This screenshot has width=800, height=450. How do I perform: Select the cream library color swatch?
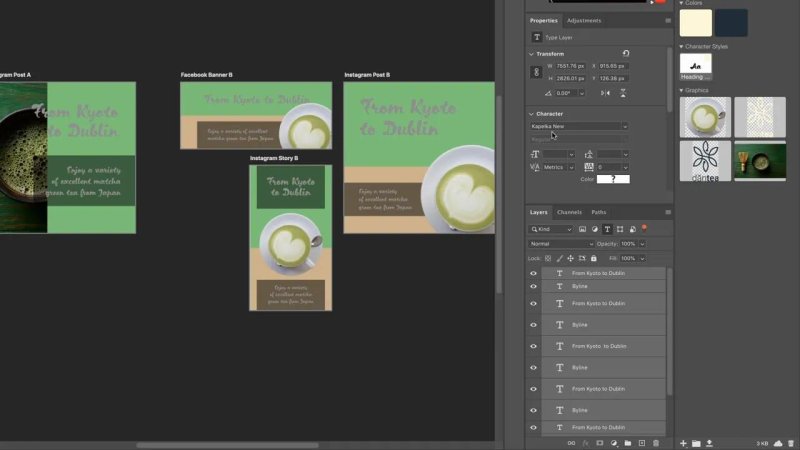(695, 22)
